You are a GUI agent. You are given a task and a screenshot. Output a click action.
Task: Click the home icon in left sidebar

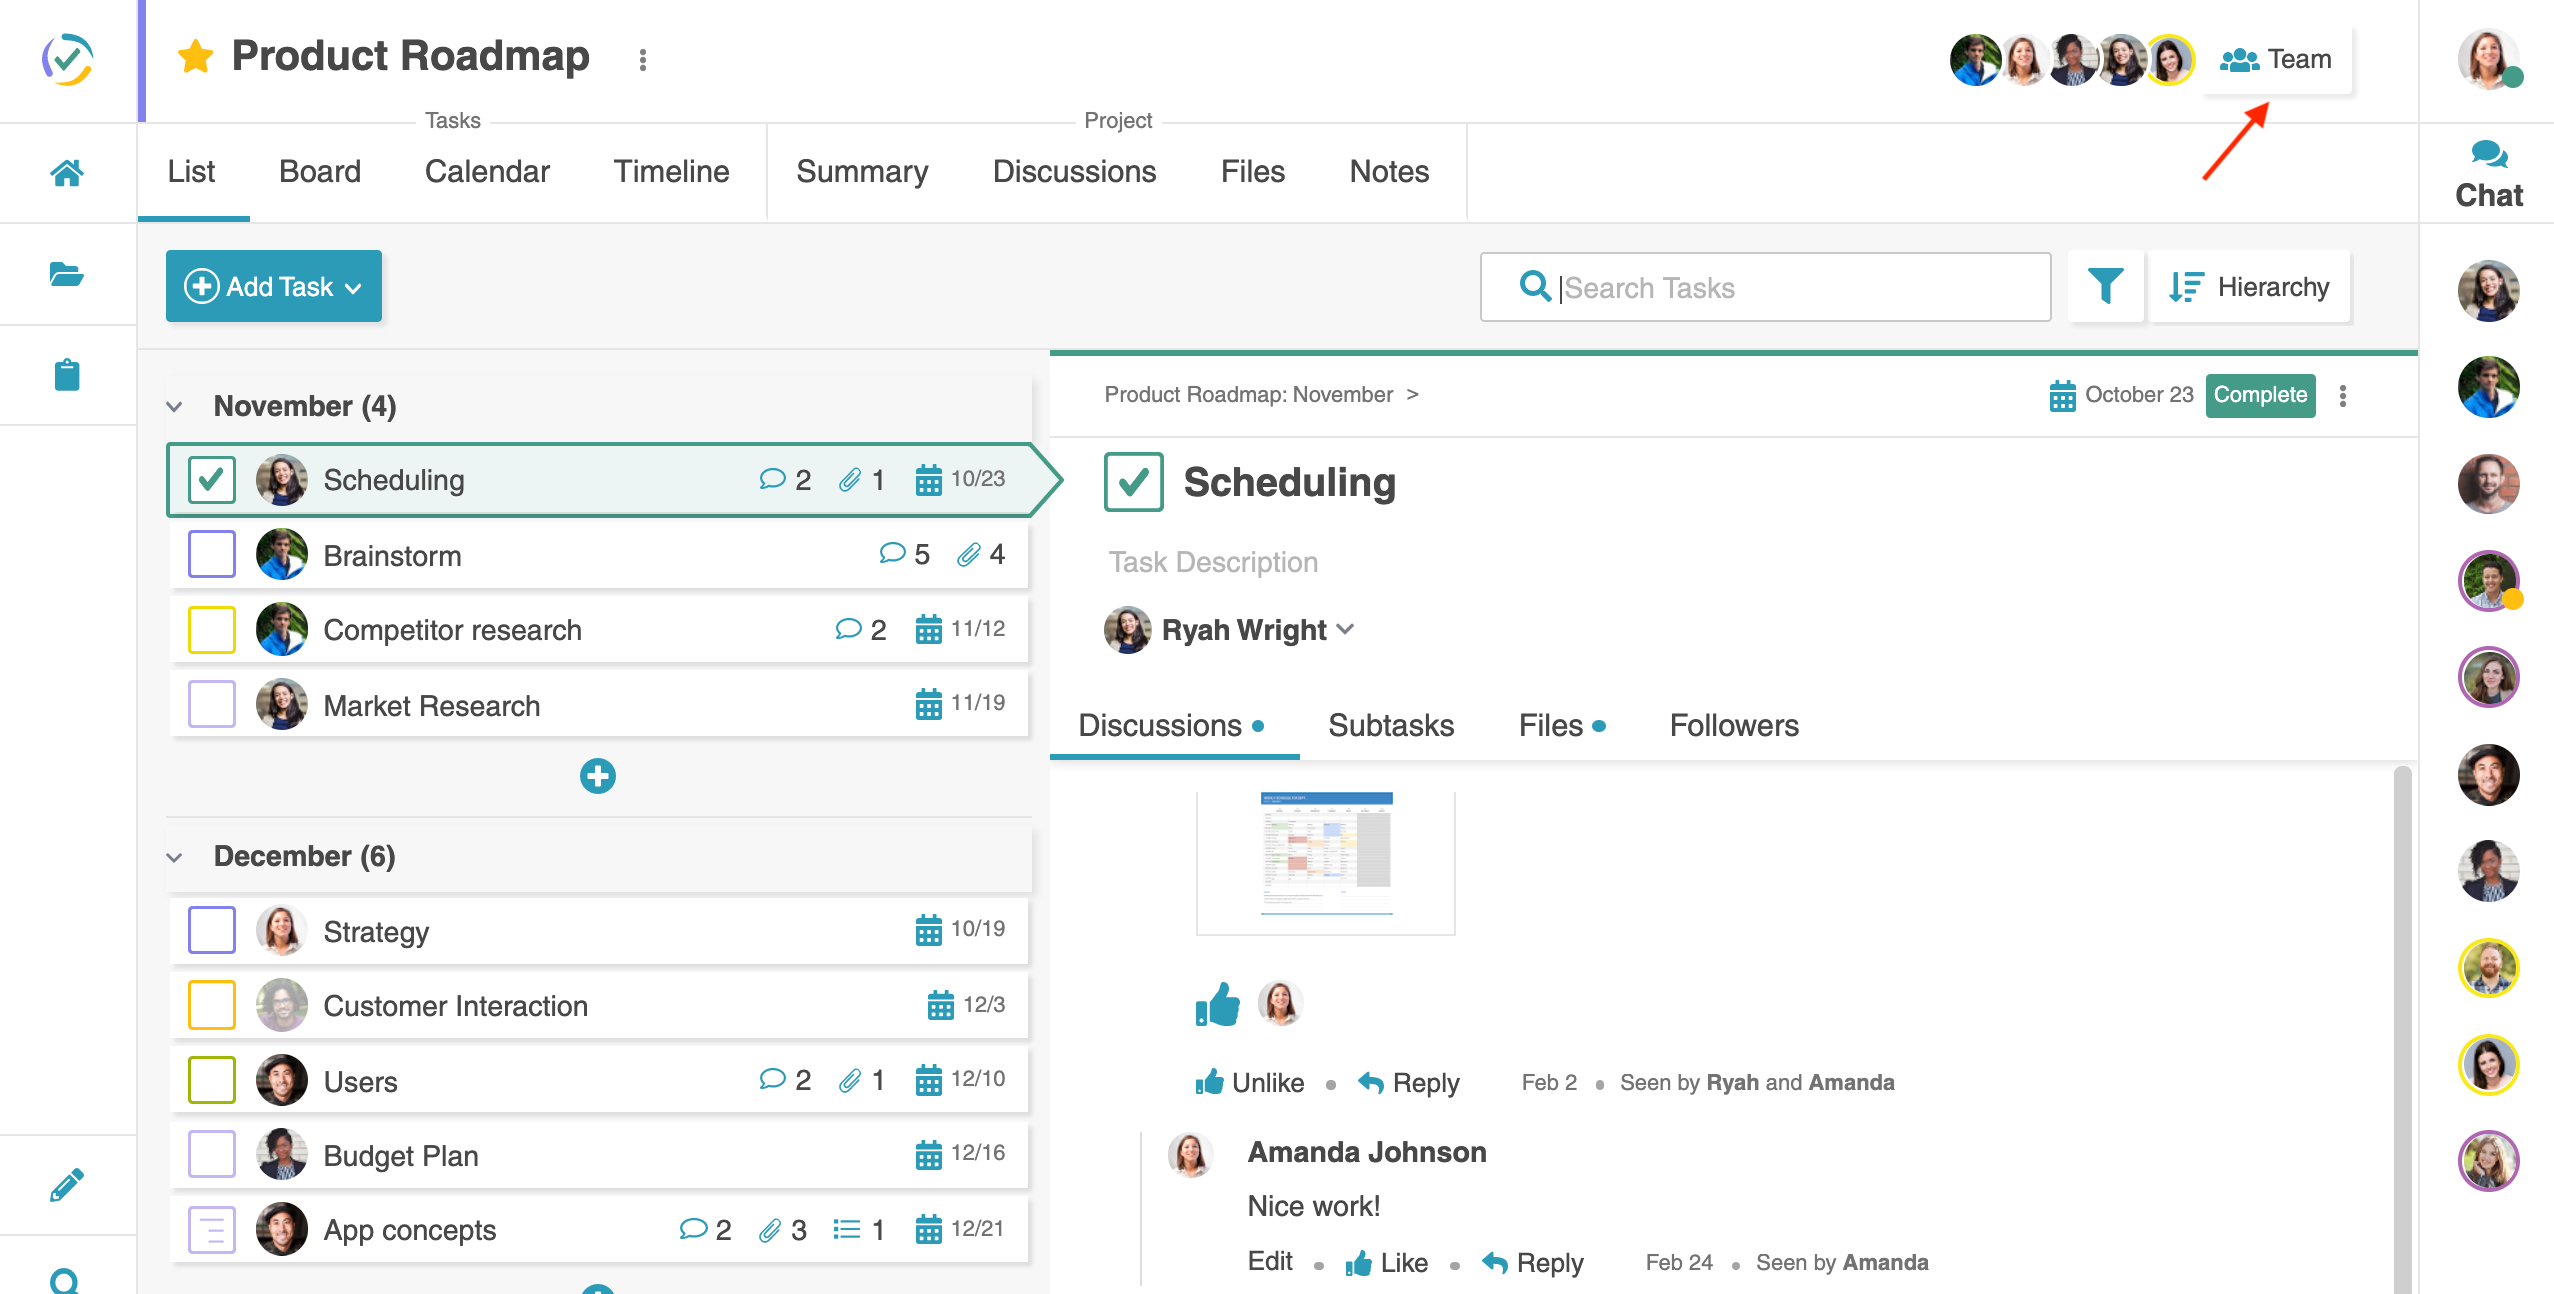pyautogui.click(x=66, y=173)
